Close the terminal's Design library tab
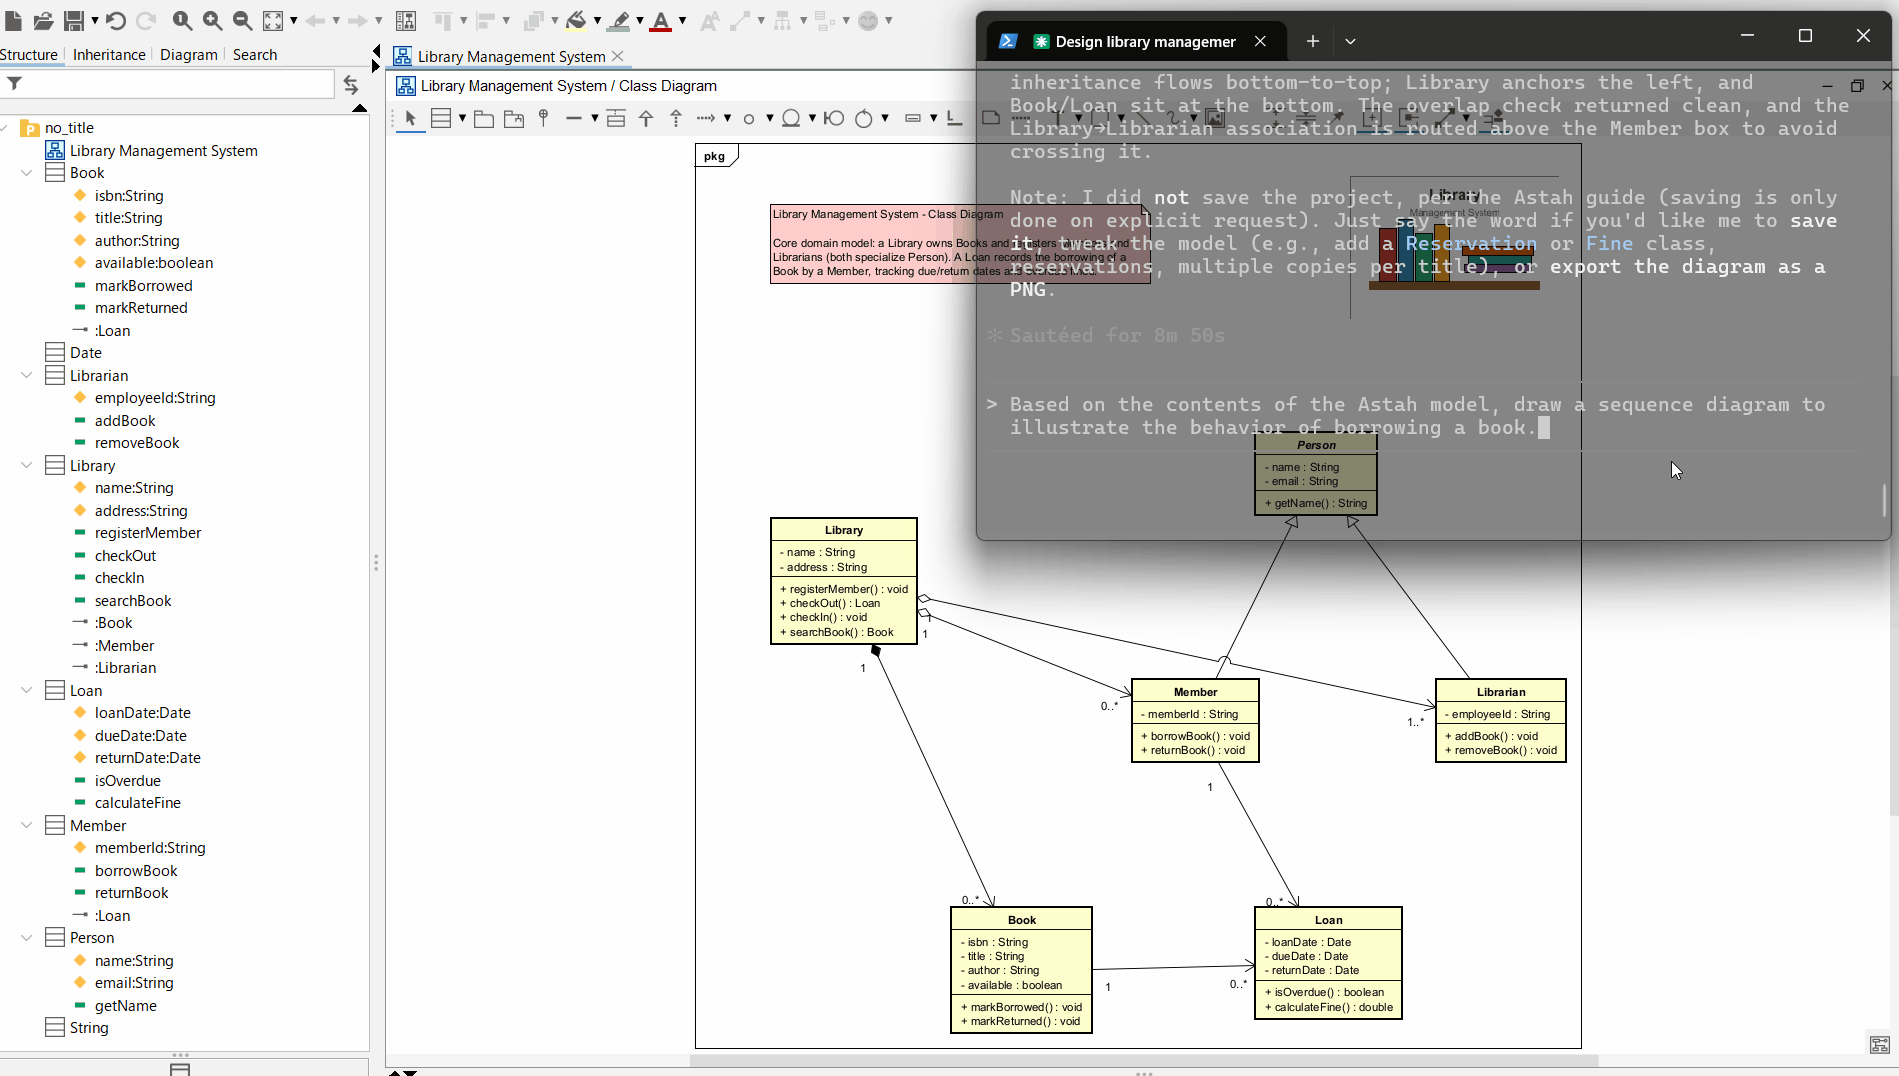This screenshot has width=1899, height=1076. (1260, 41)
